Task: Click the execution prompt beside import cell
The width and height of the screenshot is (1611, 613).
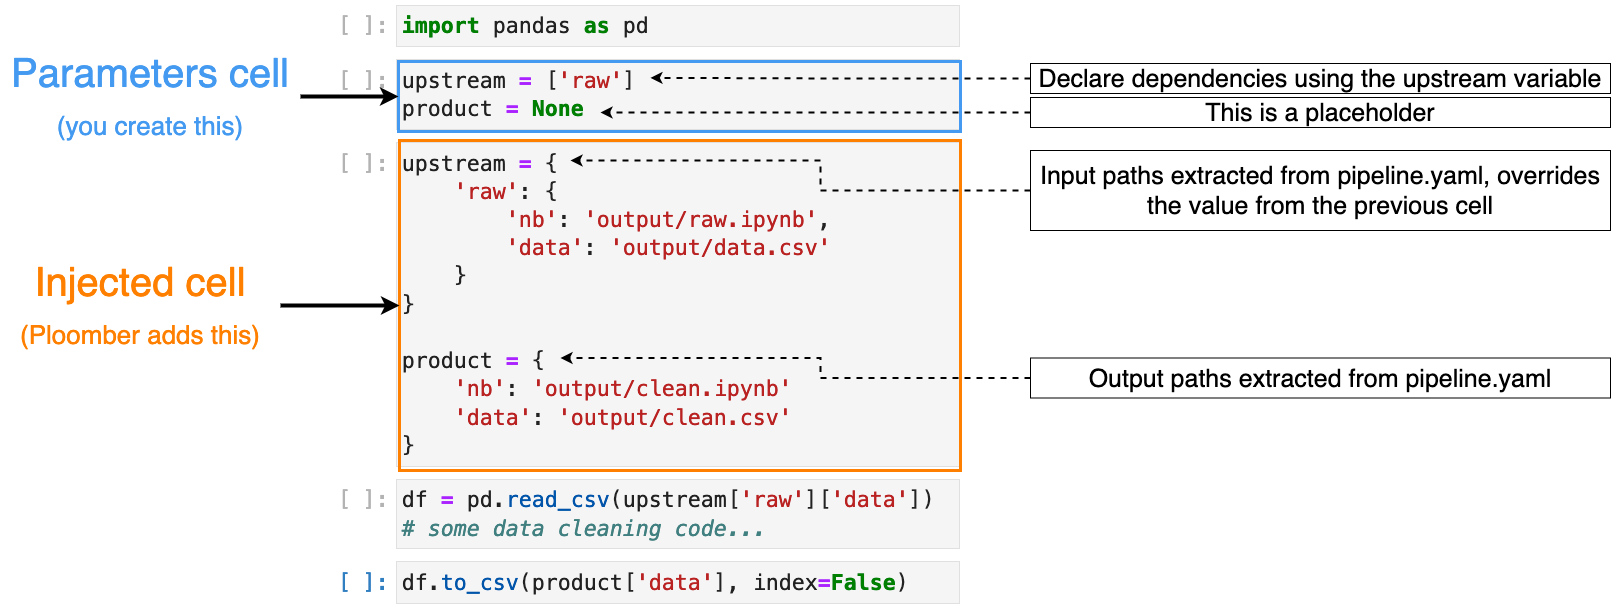Action: pos(363,26)
